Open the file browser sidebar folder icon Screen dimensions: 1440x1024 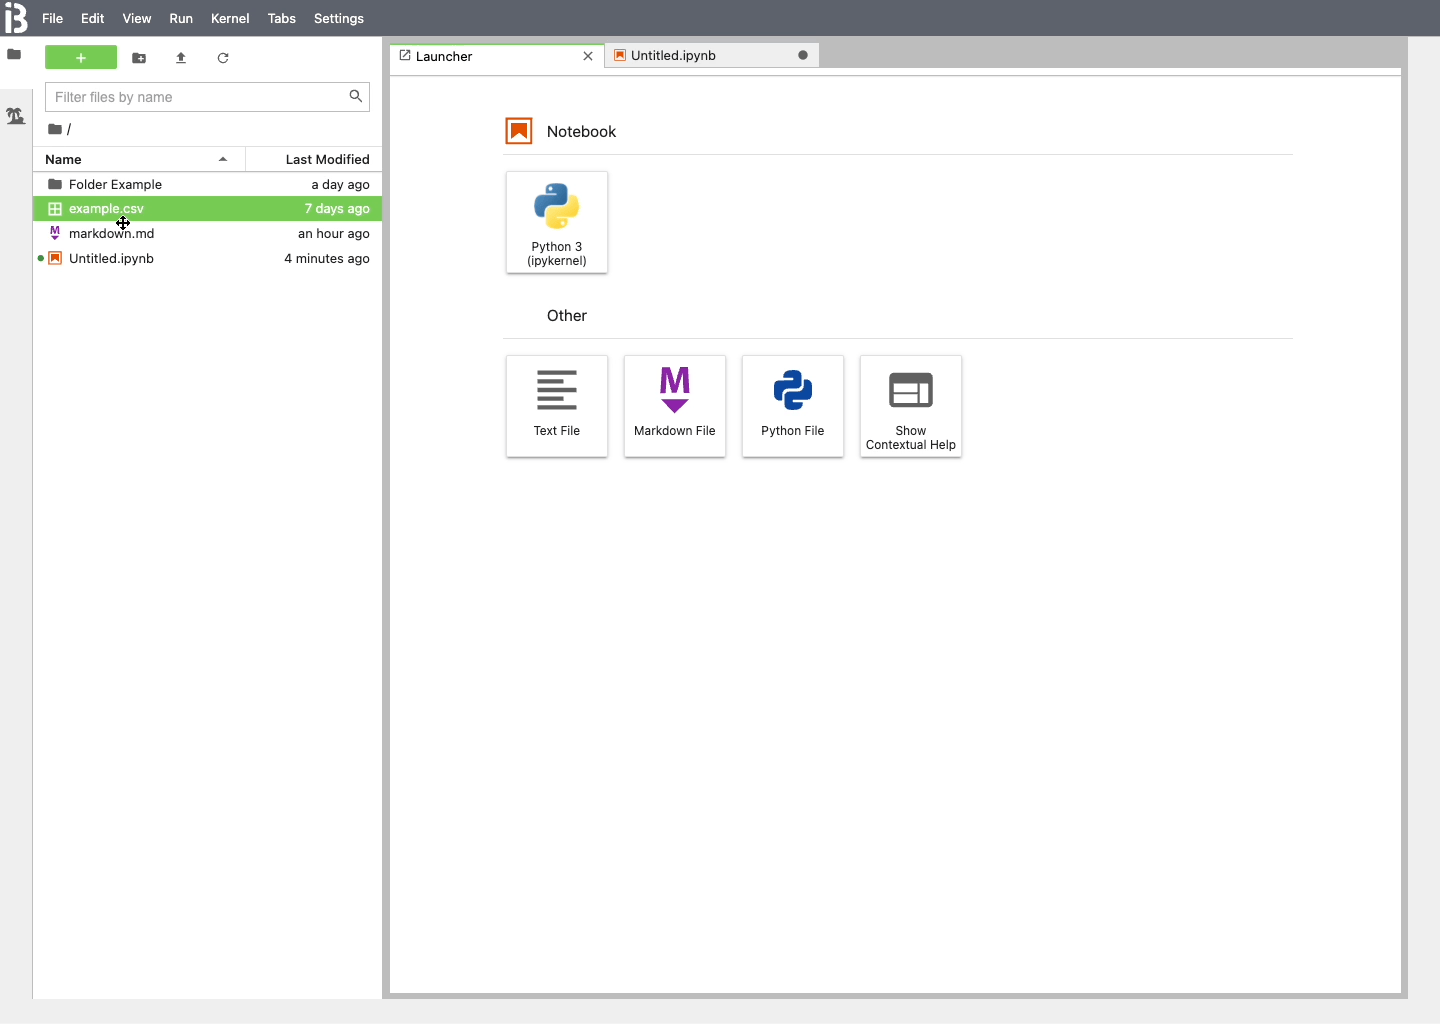click(14, 55)
